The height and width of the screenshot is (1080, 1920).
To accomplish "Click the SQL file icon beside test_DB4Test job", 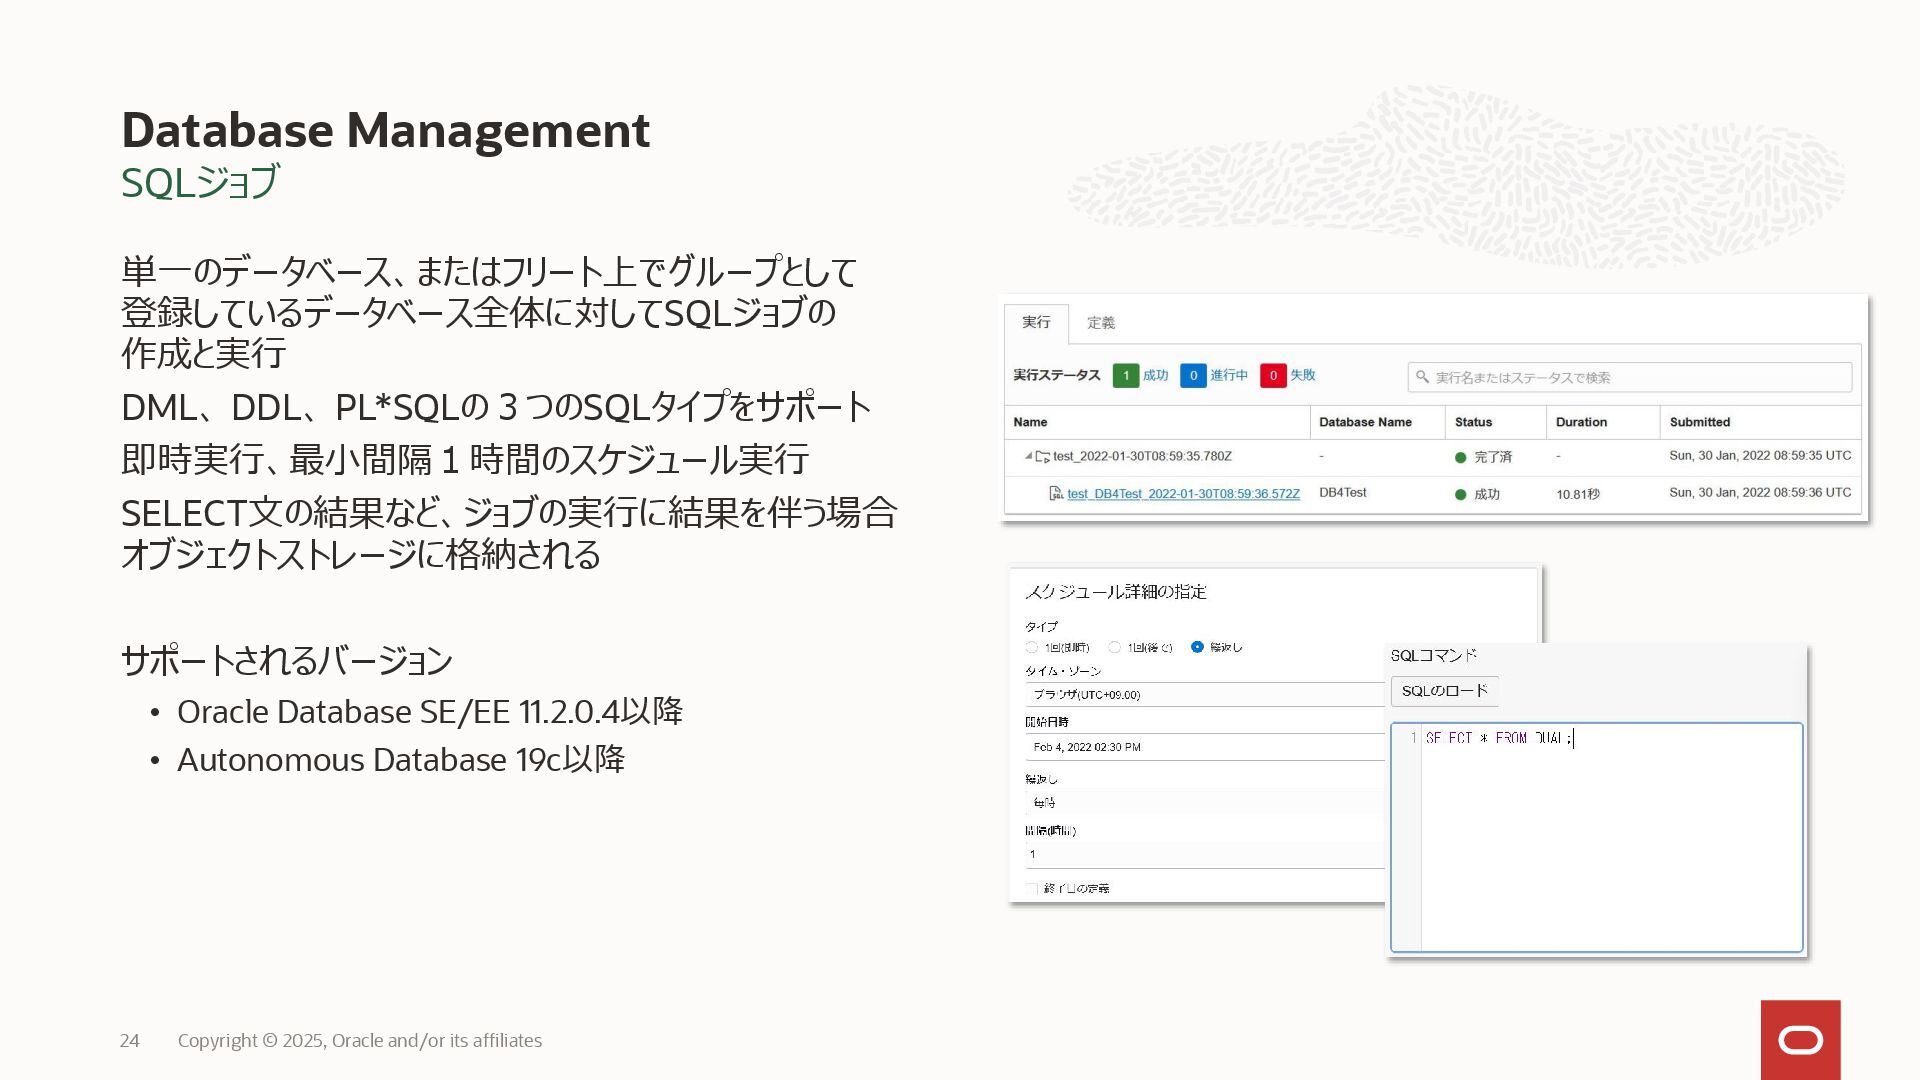I will 1055,493.
